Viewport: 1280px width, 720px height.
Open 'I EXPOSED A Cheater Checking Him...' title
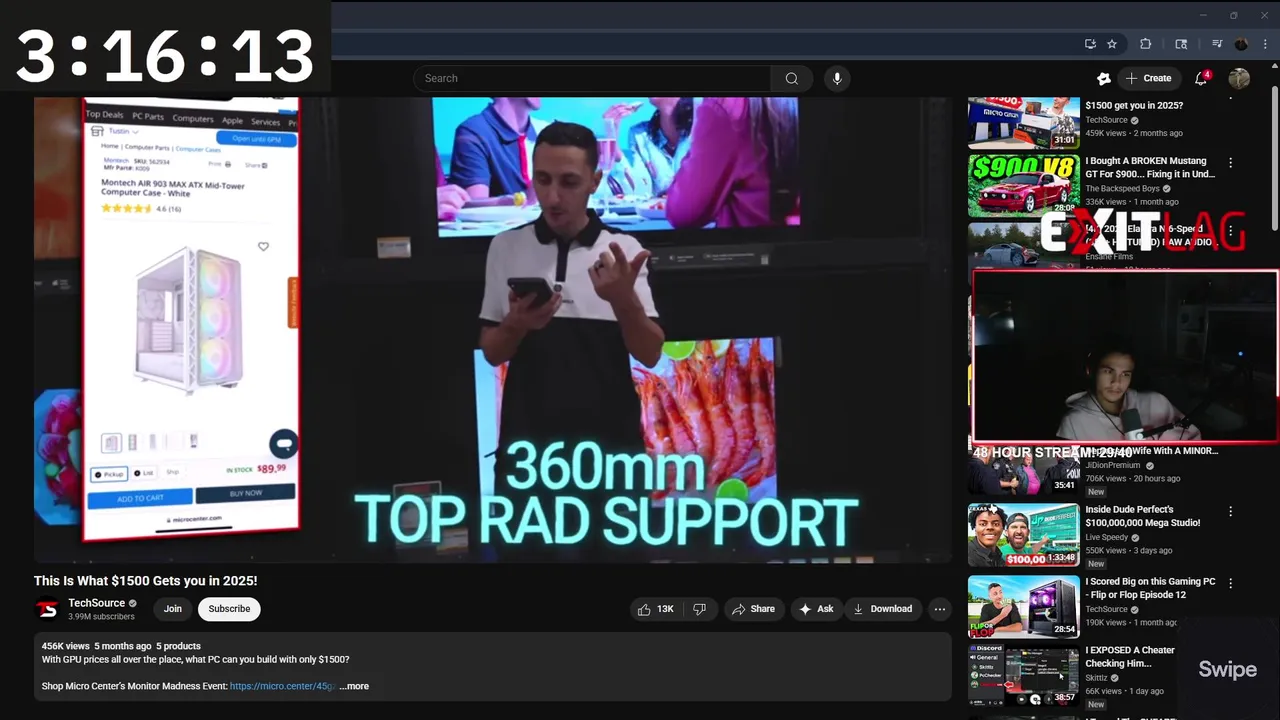point(1130,657)
